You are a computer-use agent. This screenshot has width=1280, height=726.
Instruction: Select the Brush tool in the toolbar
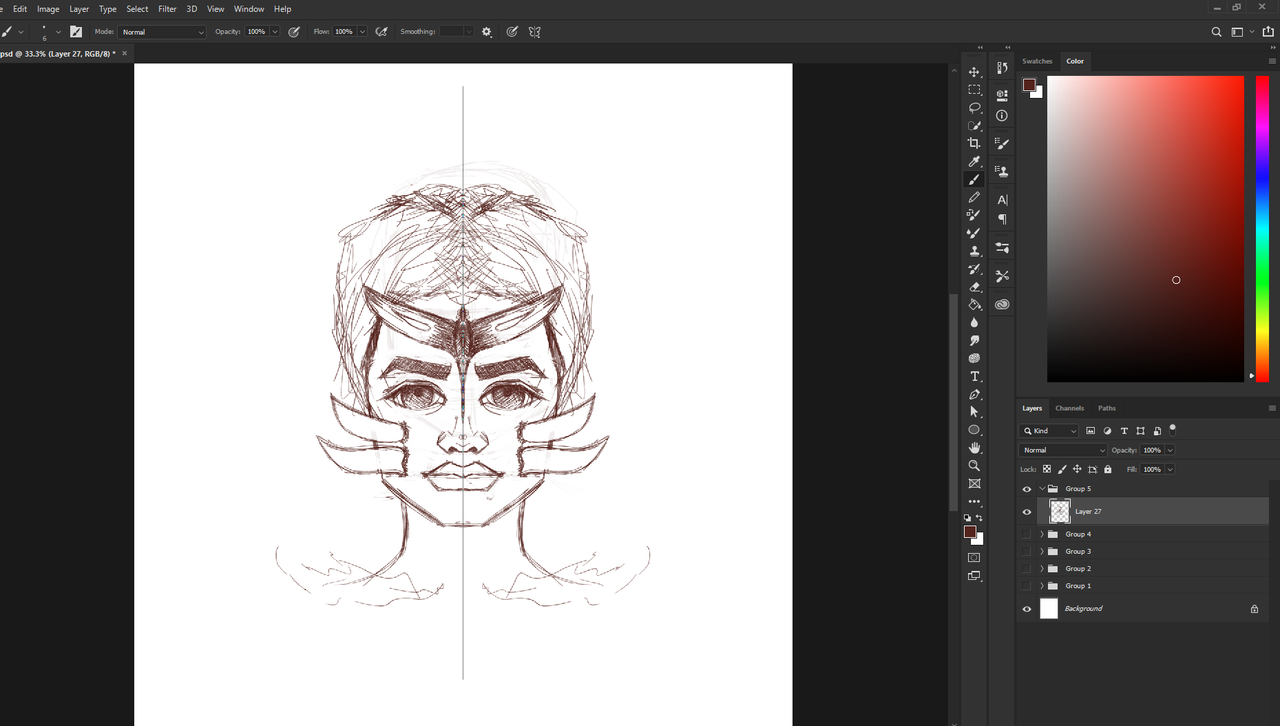point(974,179)
